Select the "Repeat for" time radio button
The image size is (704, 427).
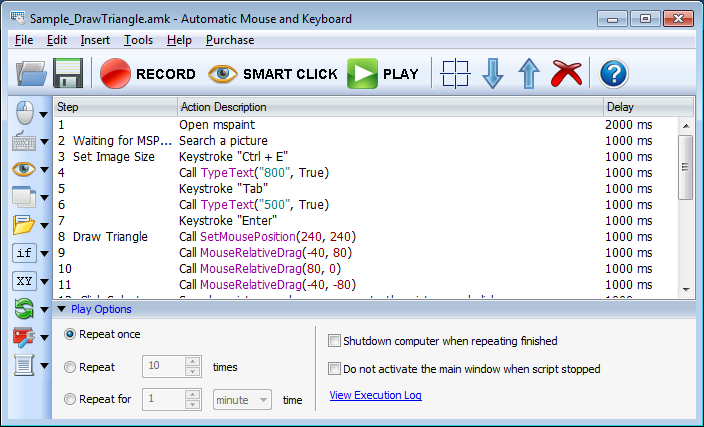70,400
